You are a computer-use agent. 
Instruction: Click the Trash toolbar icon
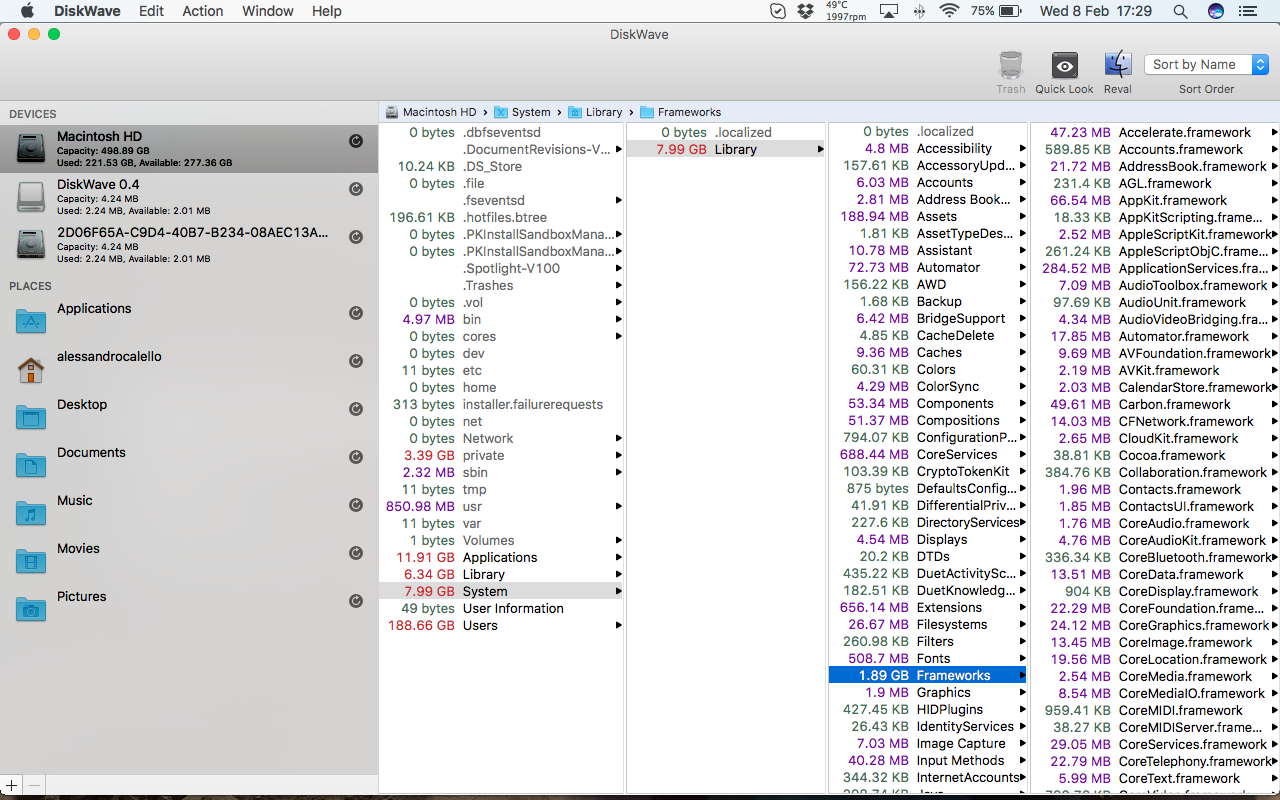click(1011, 66)
